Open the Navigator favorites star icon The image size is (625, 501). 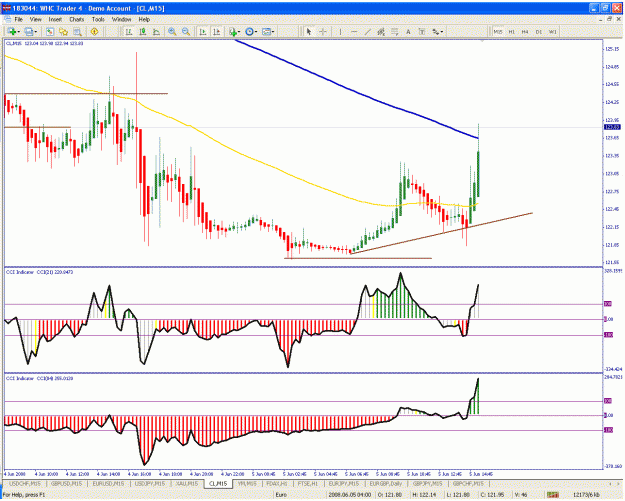point(63,31)
